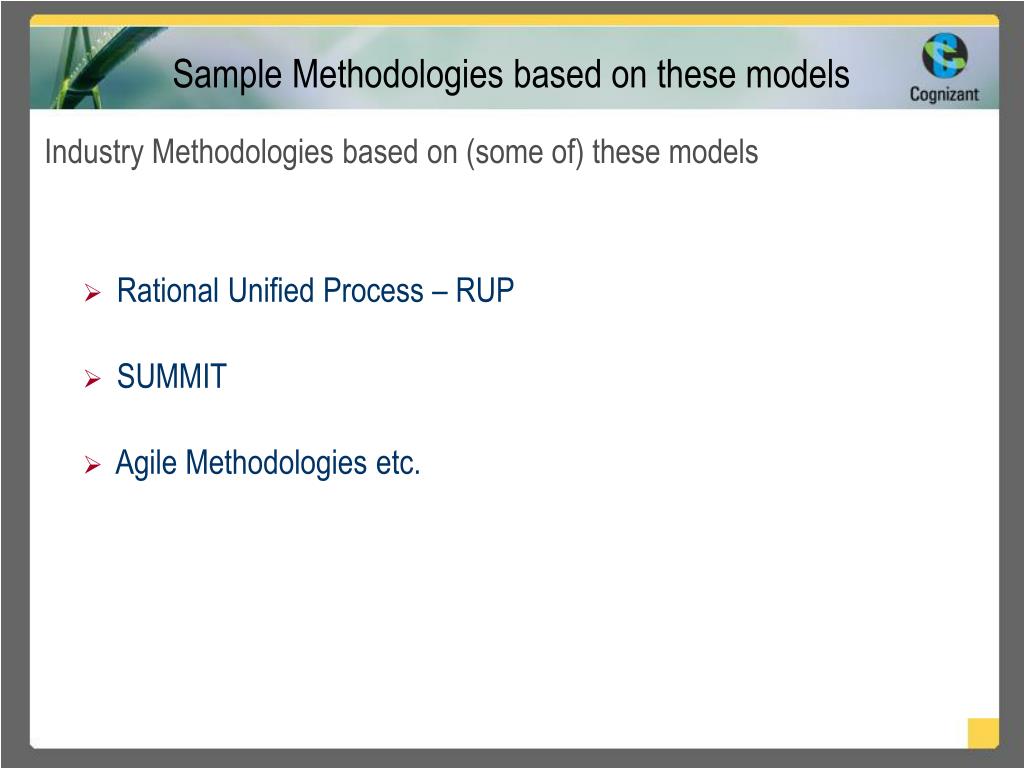Click the Cognizant wordmark under the logo
The width and height of the screenshot is (1024, 768).
944,95
